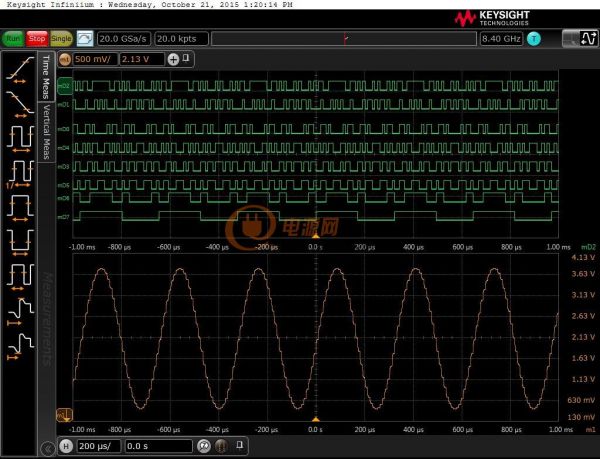Switch to the Vertical Meas tab
Image resolution: width=600 pixels, height=459 pixels.
(46, 132)
